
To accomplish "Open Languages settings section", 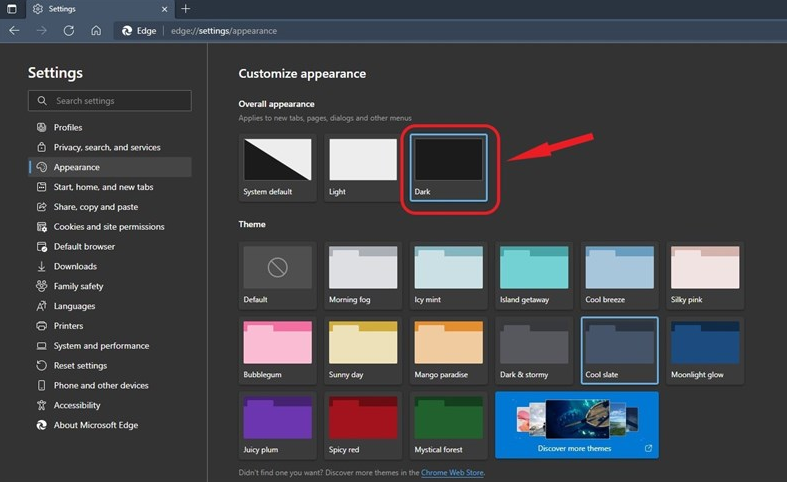I will click(110, 306).
